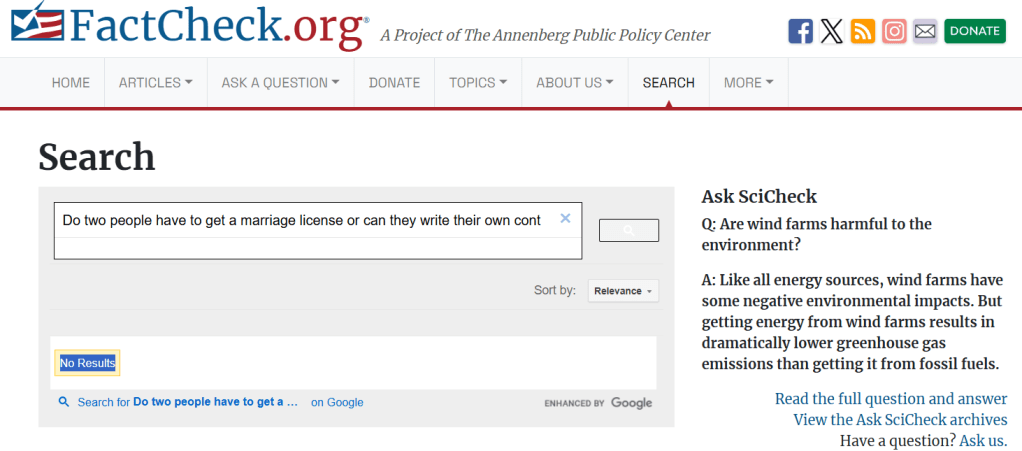
Task: Open the RSS feed icon
Action: click(x=863, y=31)
